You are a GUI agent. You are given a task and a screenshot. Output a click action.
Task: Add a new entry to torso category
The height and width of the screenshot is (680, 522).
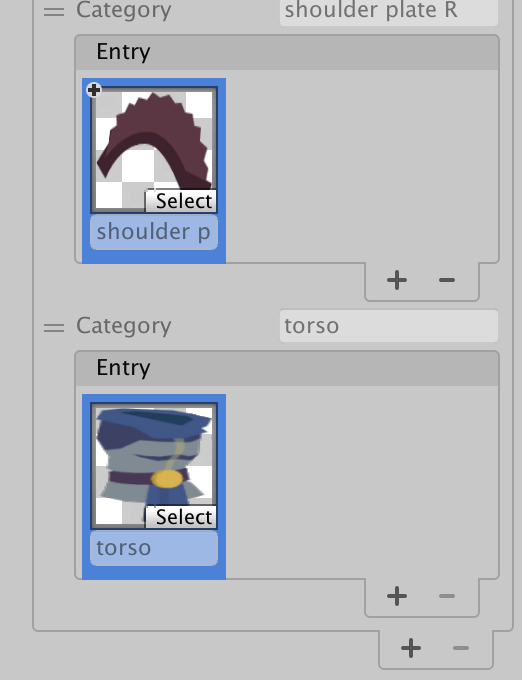(x=397, y=596)
